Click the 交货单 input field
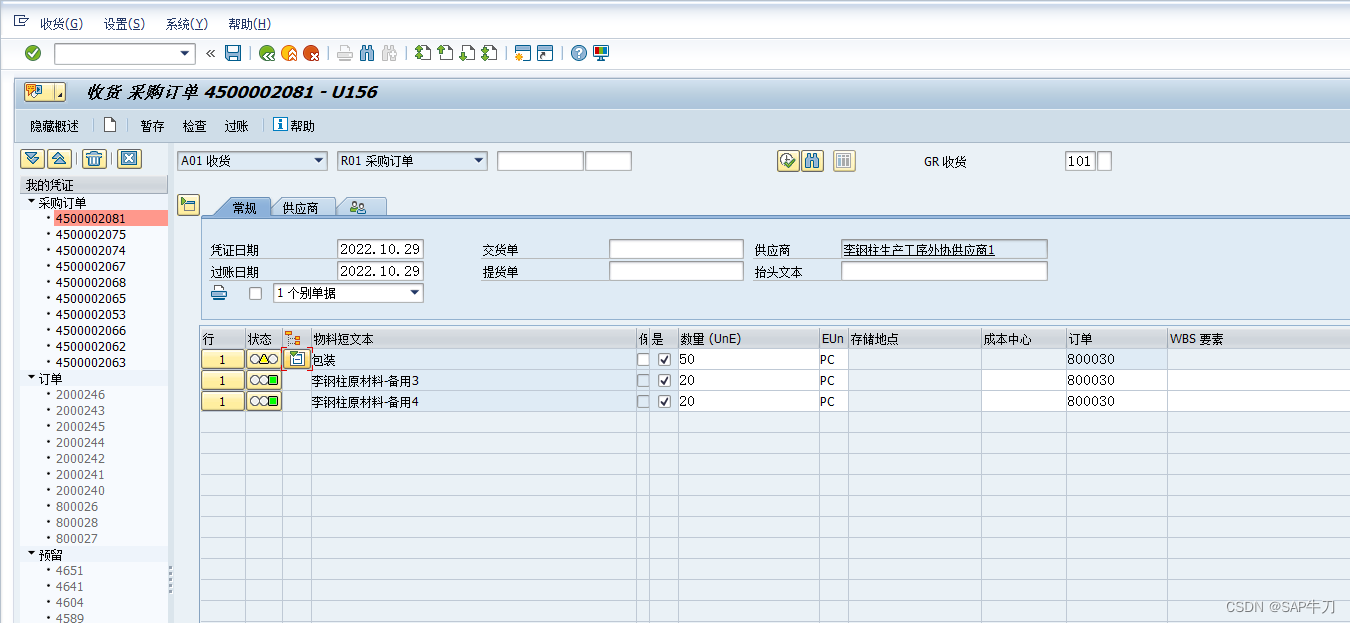Image resolution: width=1350 pixels, height=623 pixels. (x=676, y=249)
